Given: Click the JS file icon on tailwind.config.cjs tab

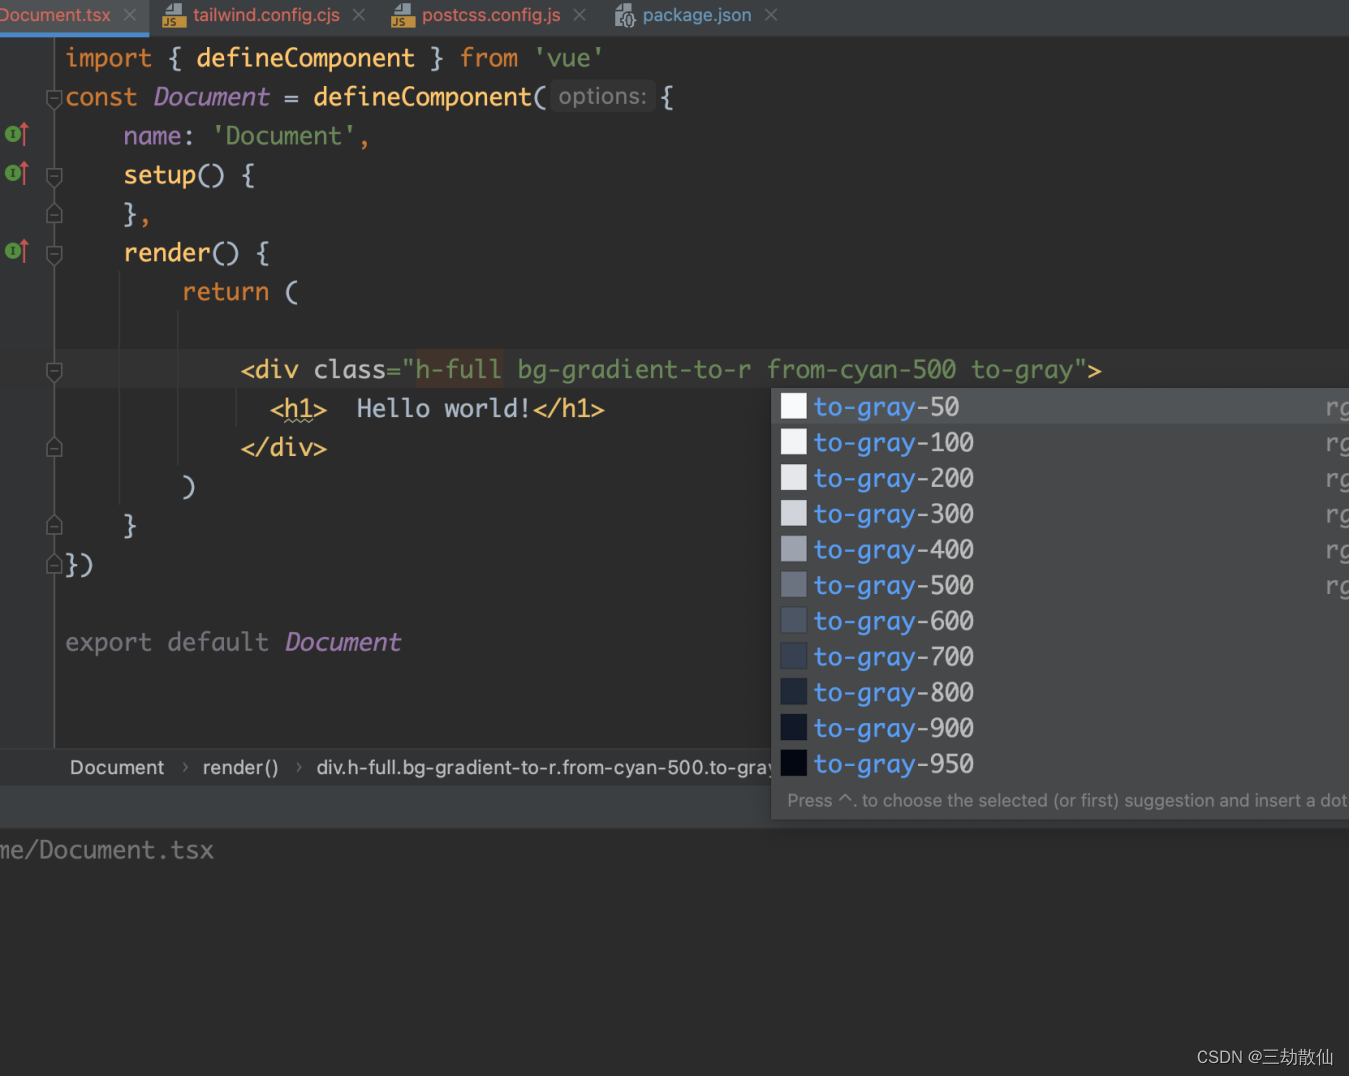Looking at the screenshot, I should (x=172, y=15).
